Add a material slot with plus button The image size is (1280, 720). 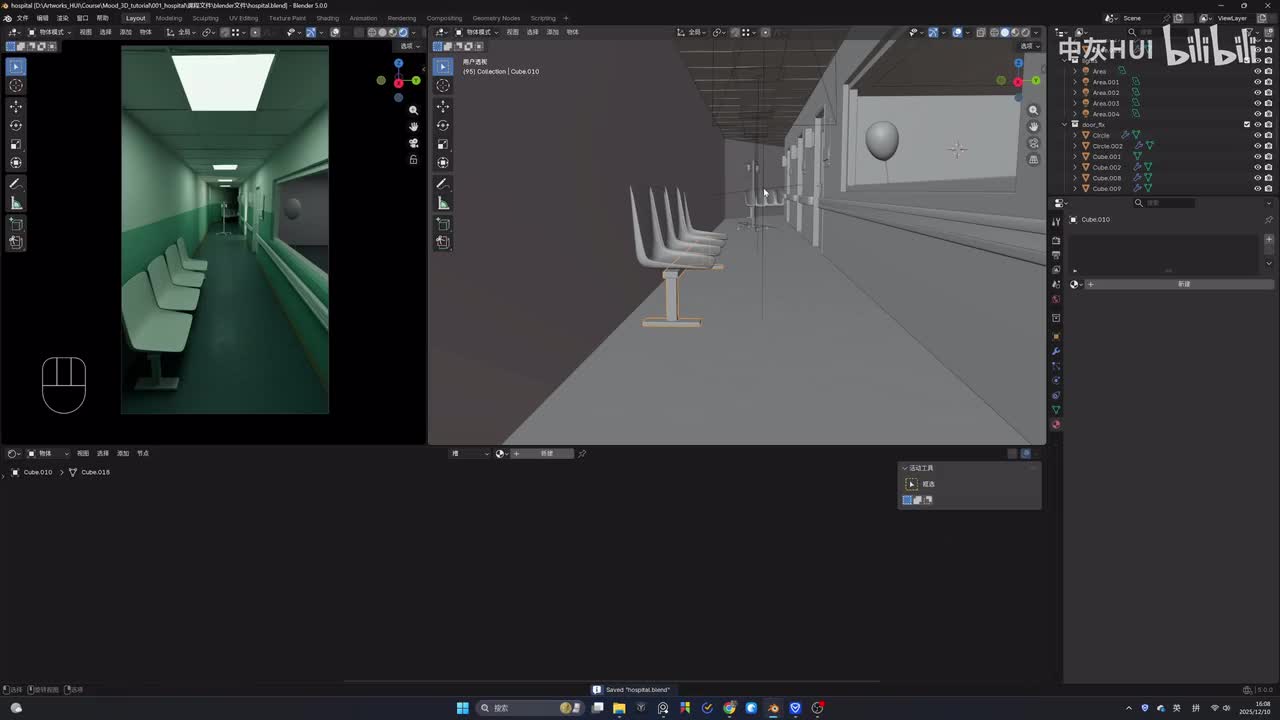1269,240
